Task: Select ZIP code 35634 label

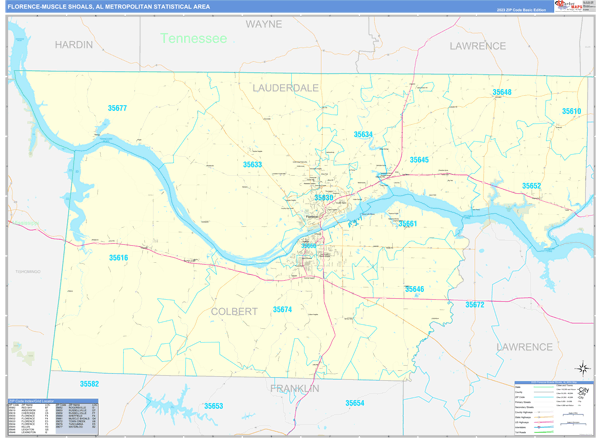Action: coord(363,134)
